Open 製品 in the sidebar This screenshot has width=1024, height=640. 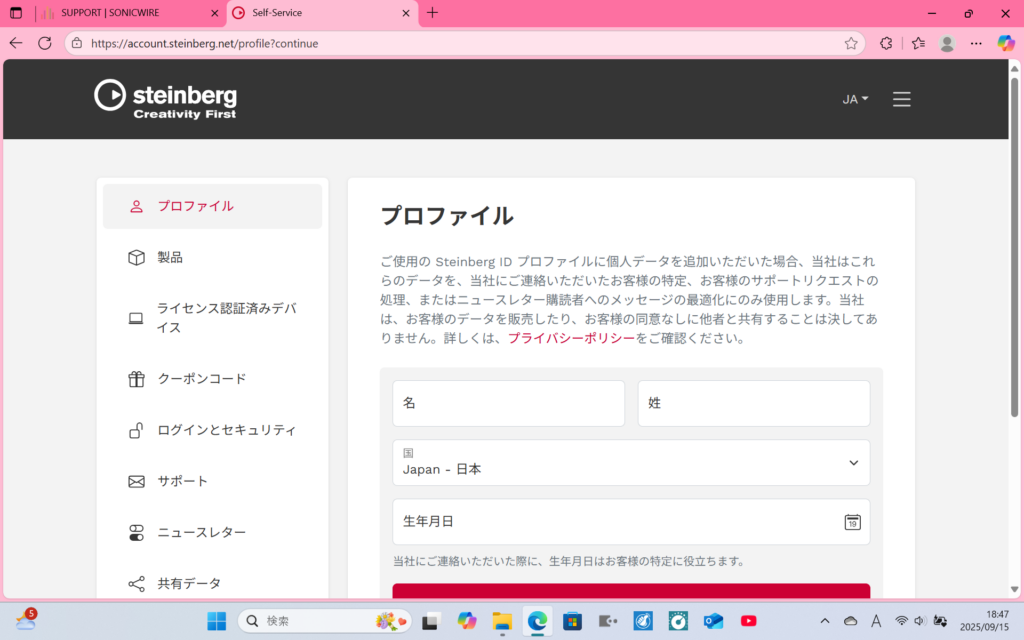170,257
